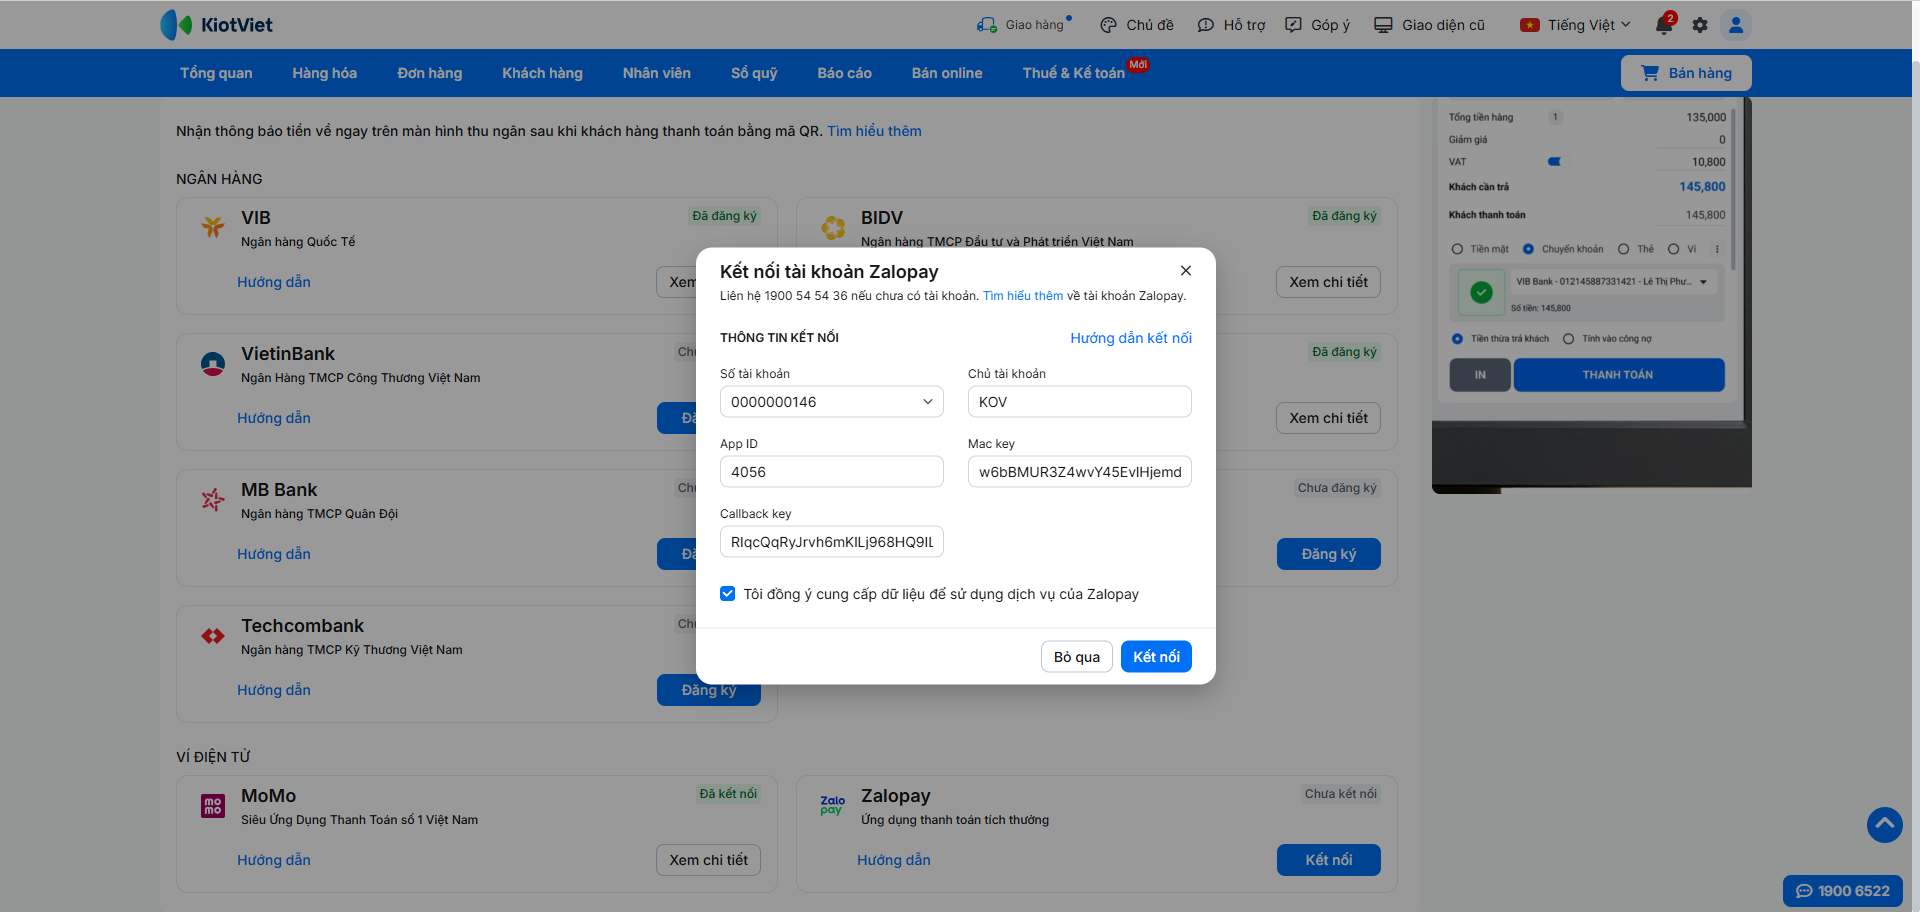Tick the Zalopay data consent checkbox
Screen dimensions: 1920x912
[x=728, y=594]
